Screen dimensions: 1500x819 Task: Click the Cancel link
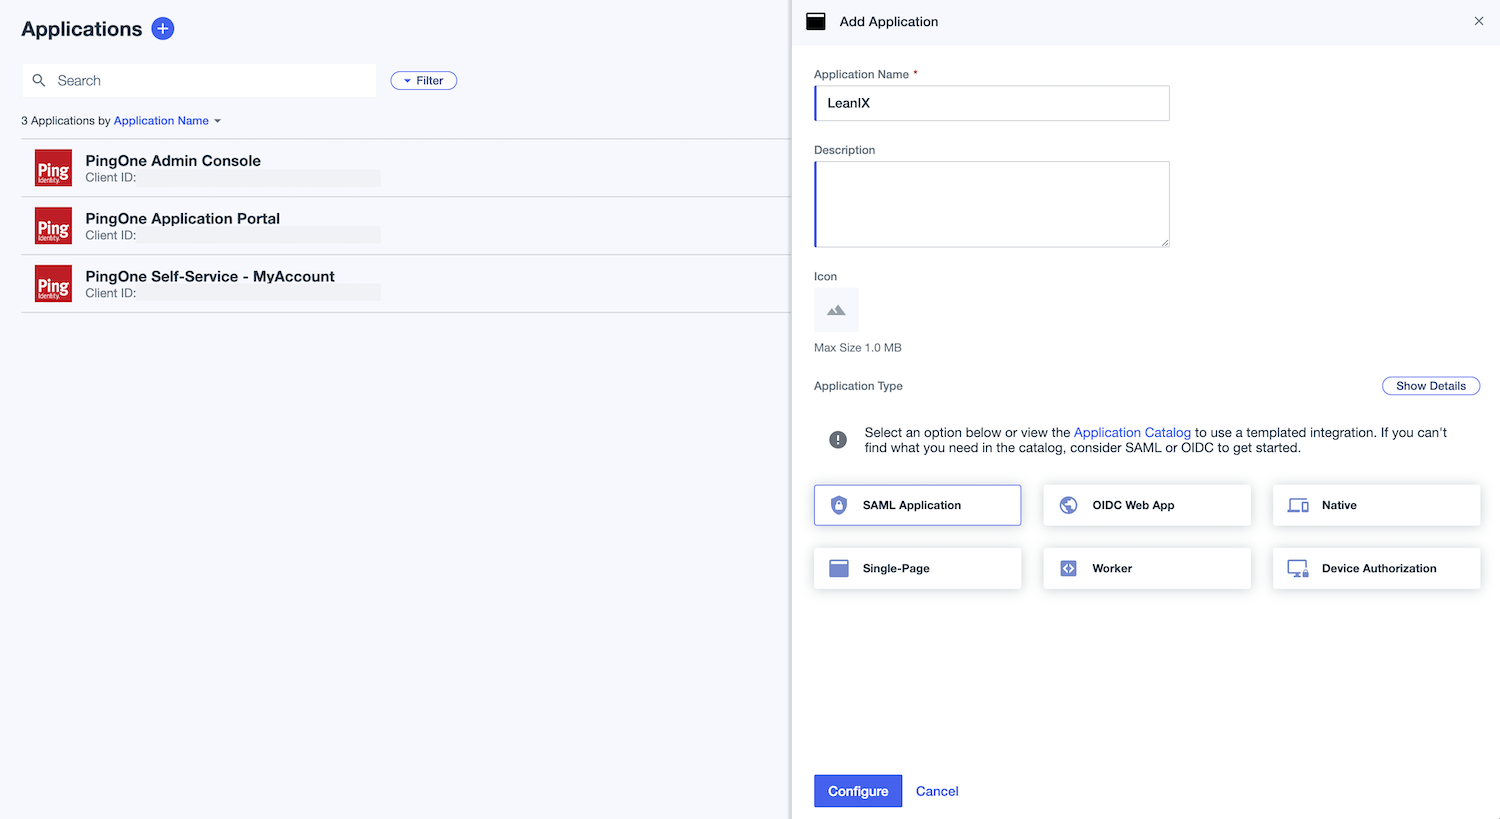point(937,791)
